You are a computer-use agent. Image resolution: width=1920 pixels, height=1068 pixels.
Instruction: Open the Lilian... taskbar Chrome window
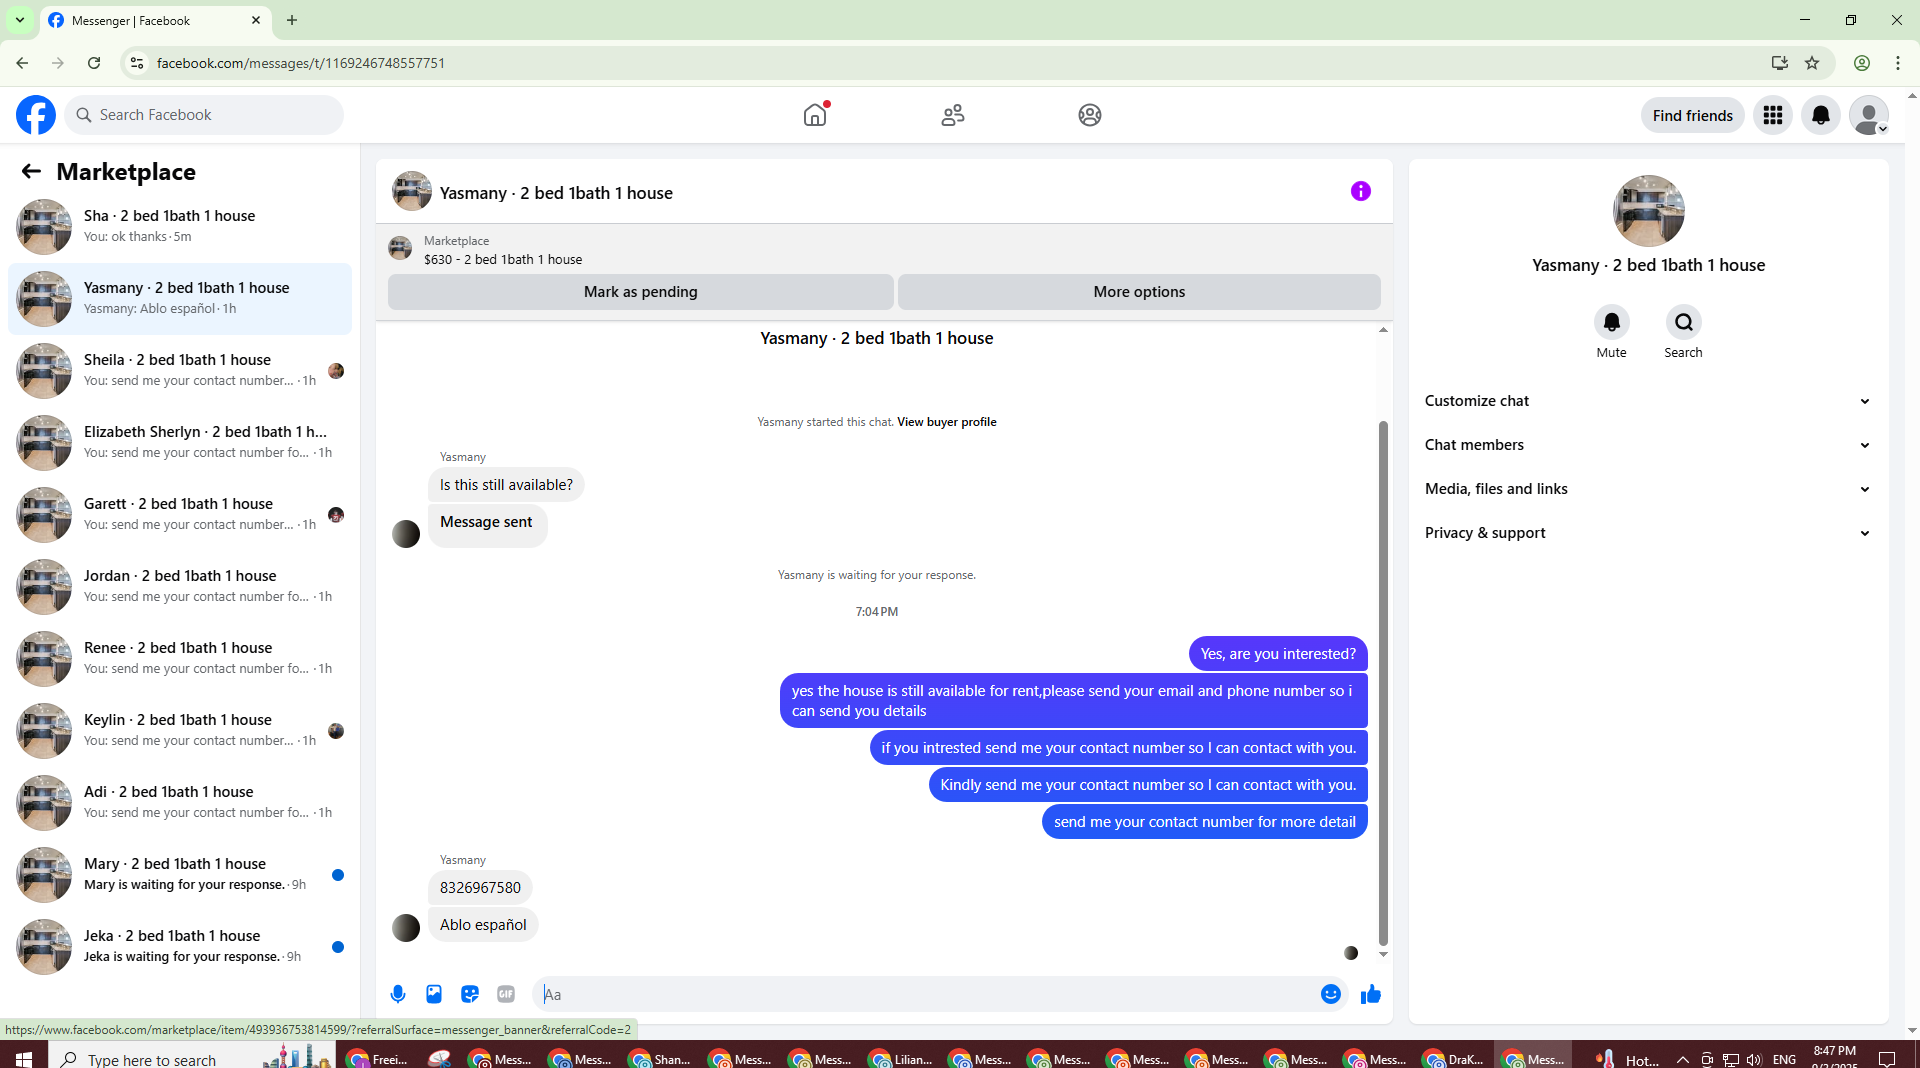coord(900,1059)
